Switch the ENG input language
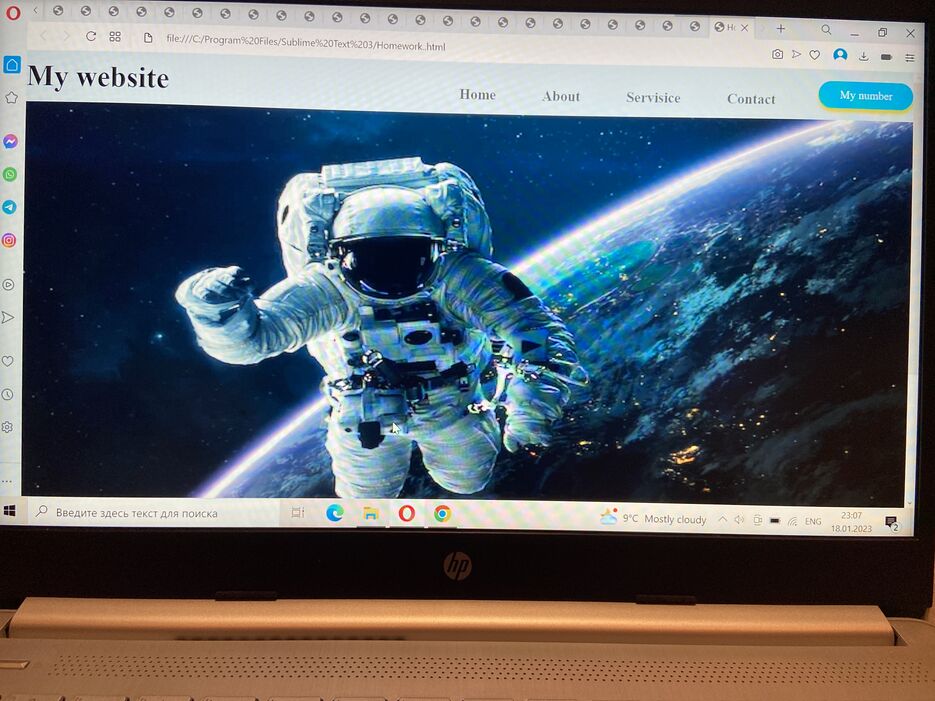This screenshot has height=701, width=935. pos(813,521)
